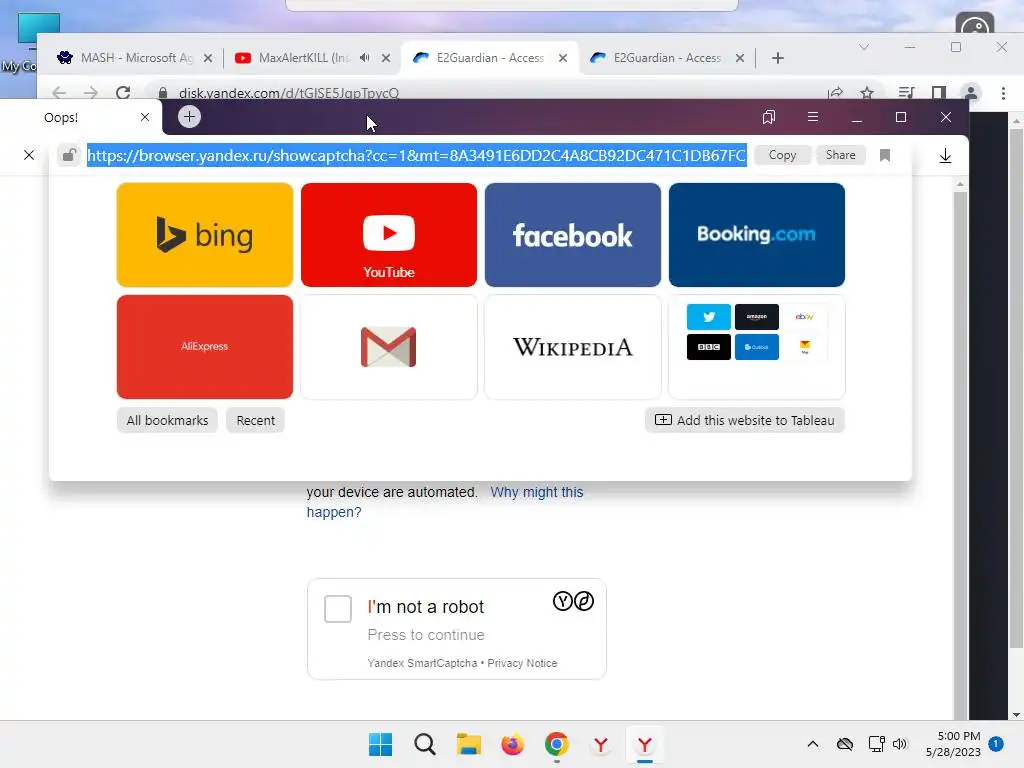Select the Oops! tab

click(81, 118)
